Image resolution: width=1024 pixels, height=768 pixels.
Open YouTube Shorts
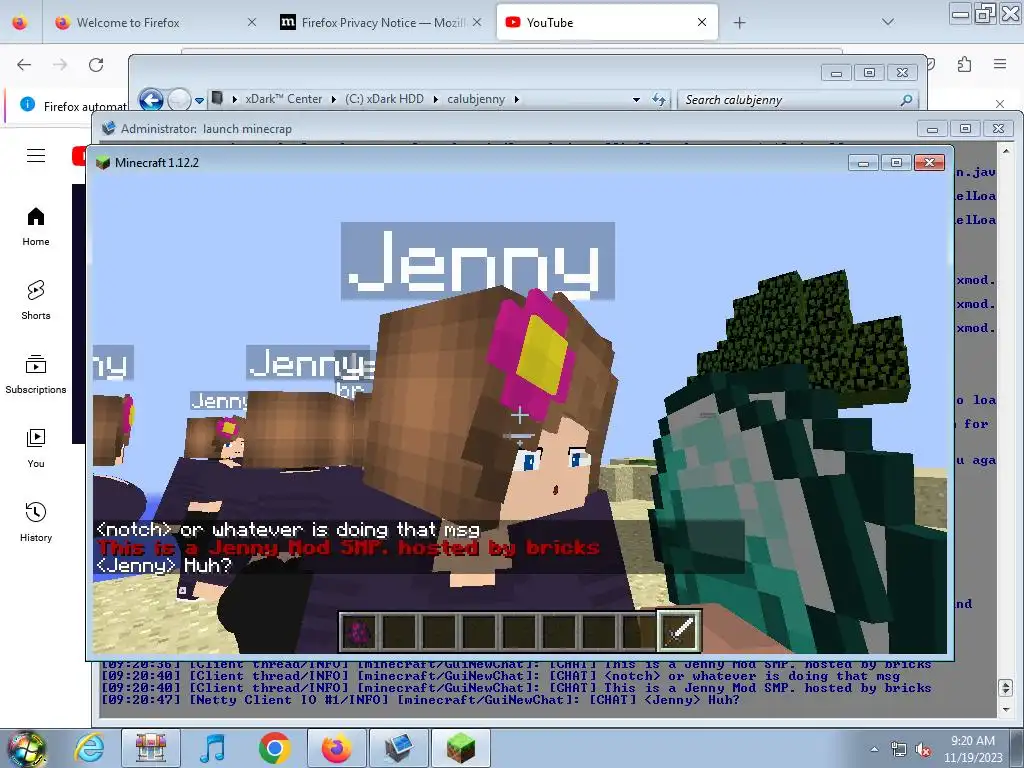coord(36,300)
